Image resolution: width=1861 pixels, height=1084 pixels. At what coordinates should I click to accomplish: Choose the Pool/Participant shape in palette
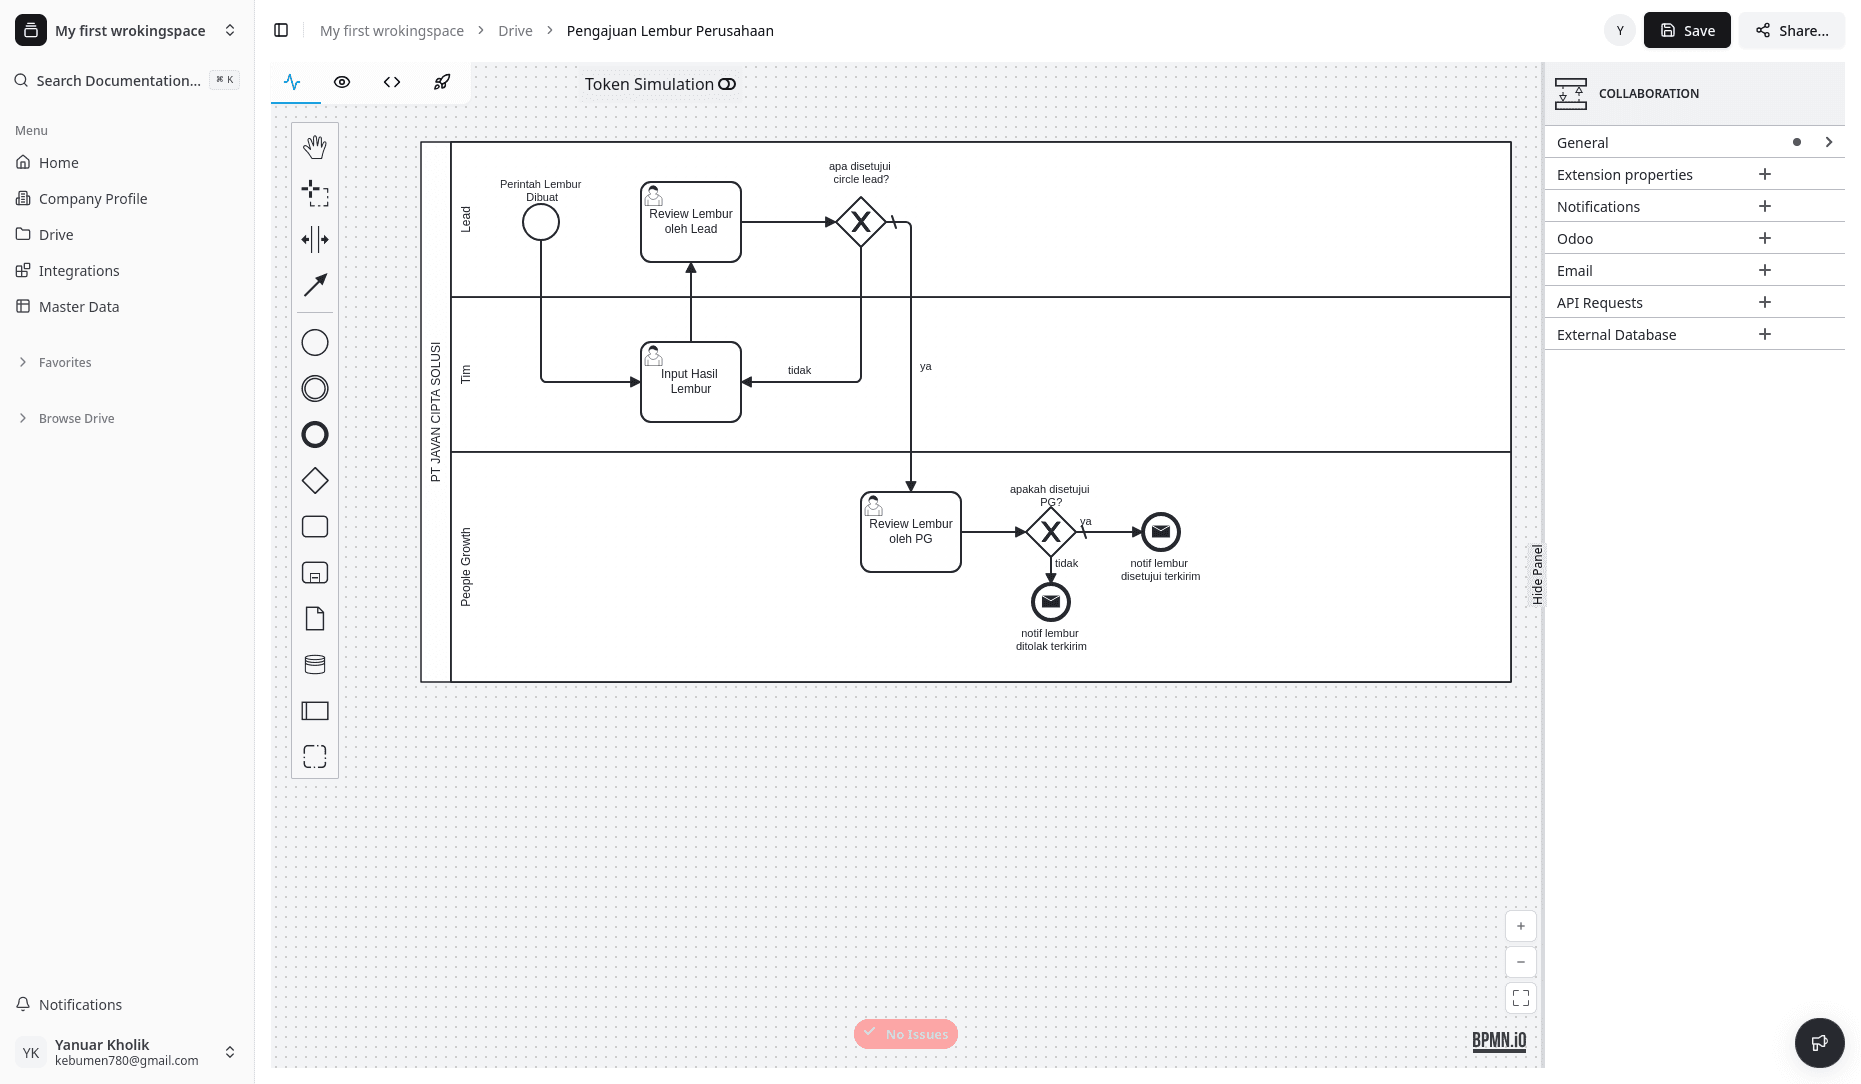pyautogui.click(x=315, y=711)
